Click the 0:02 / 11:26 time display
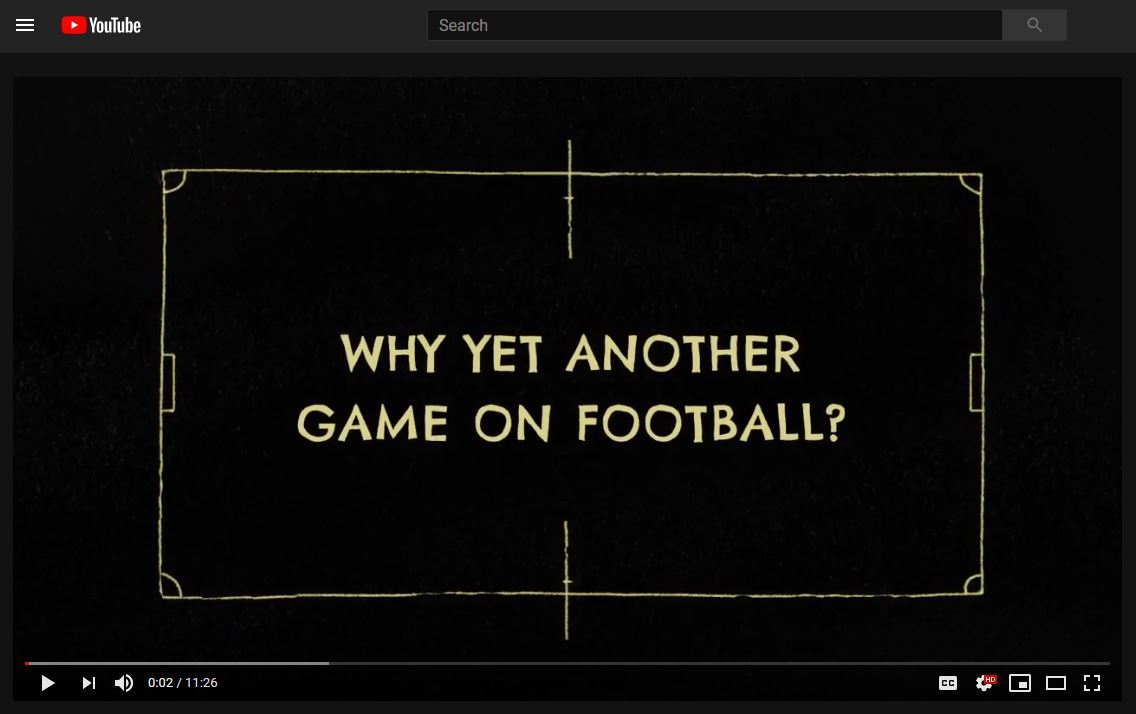 [183, 683]
